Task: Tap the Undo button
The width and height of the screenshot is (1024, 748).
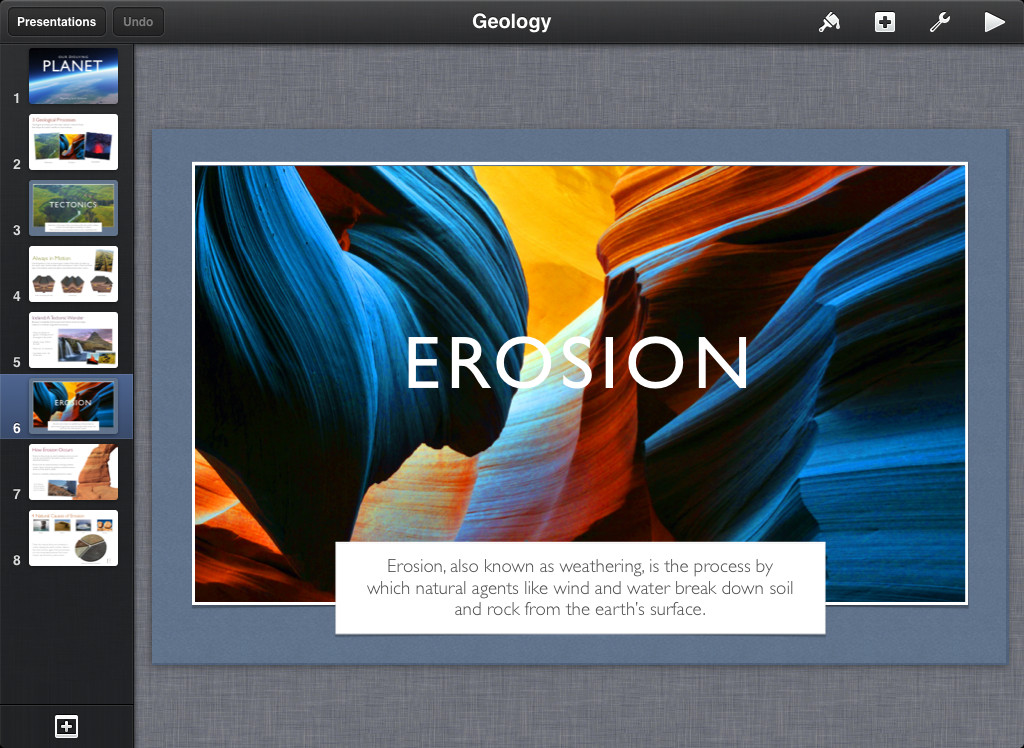Action: pos(138,22)
